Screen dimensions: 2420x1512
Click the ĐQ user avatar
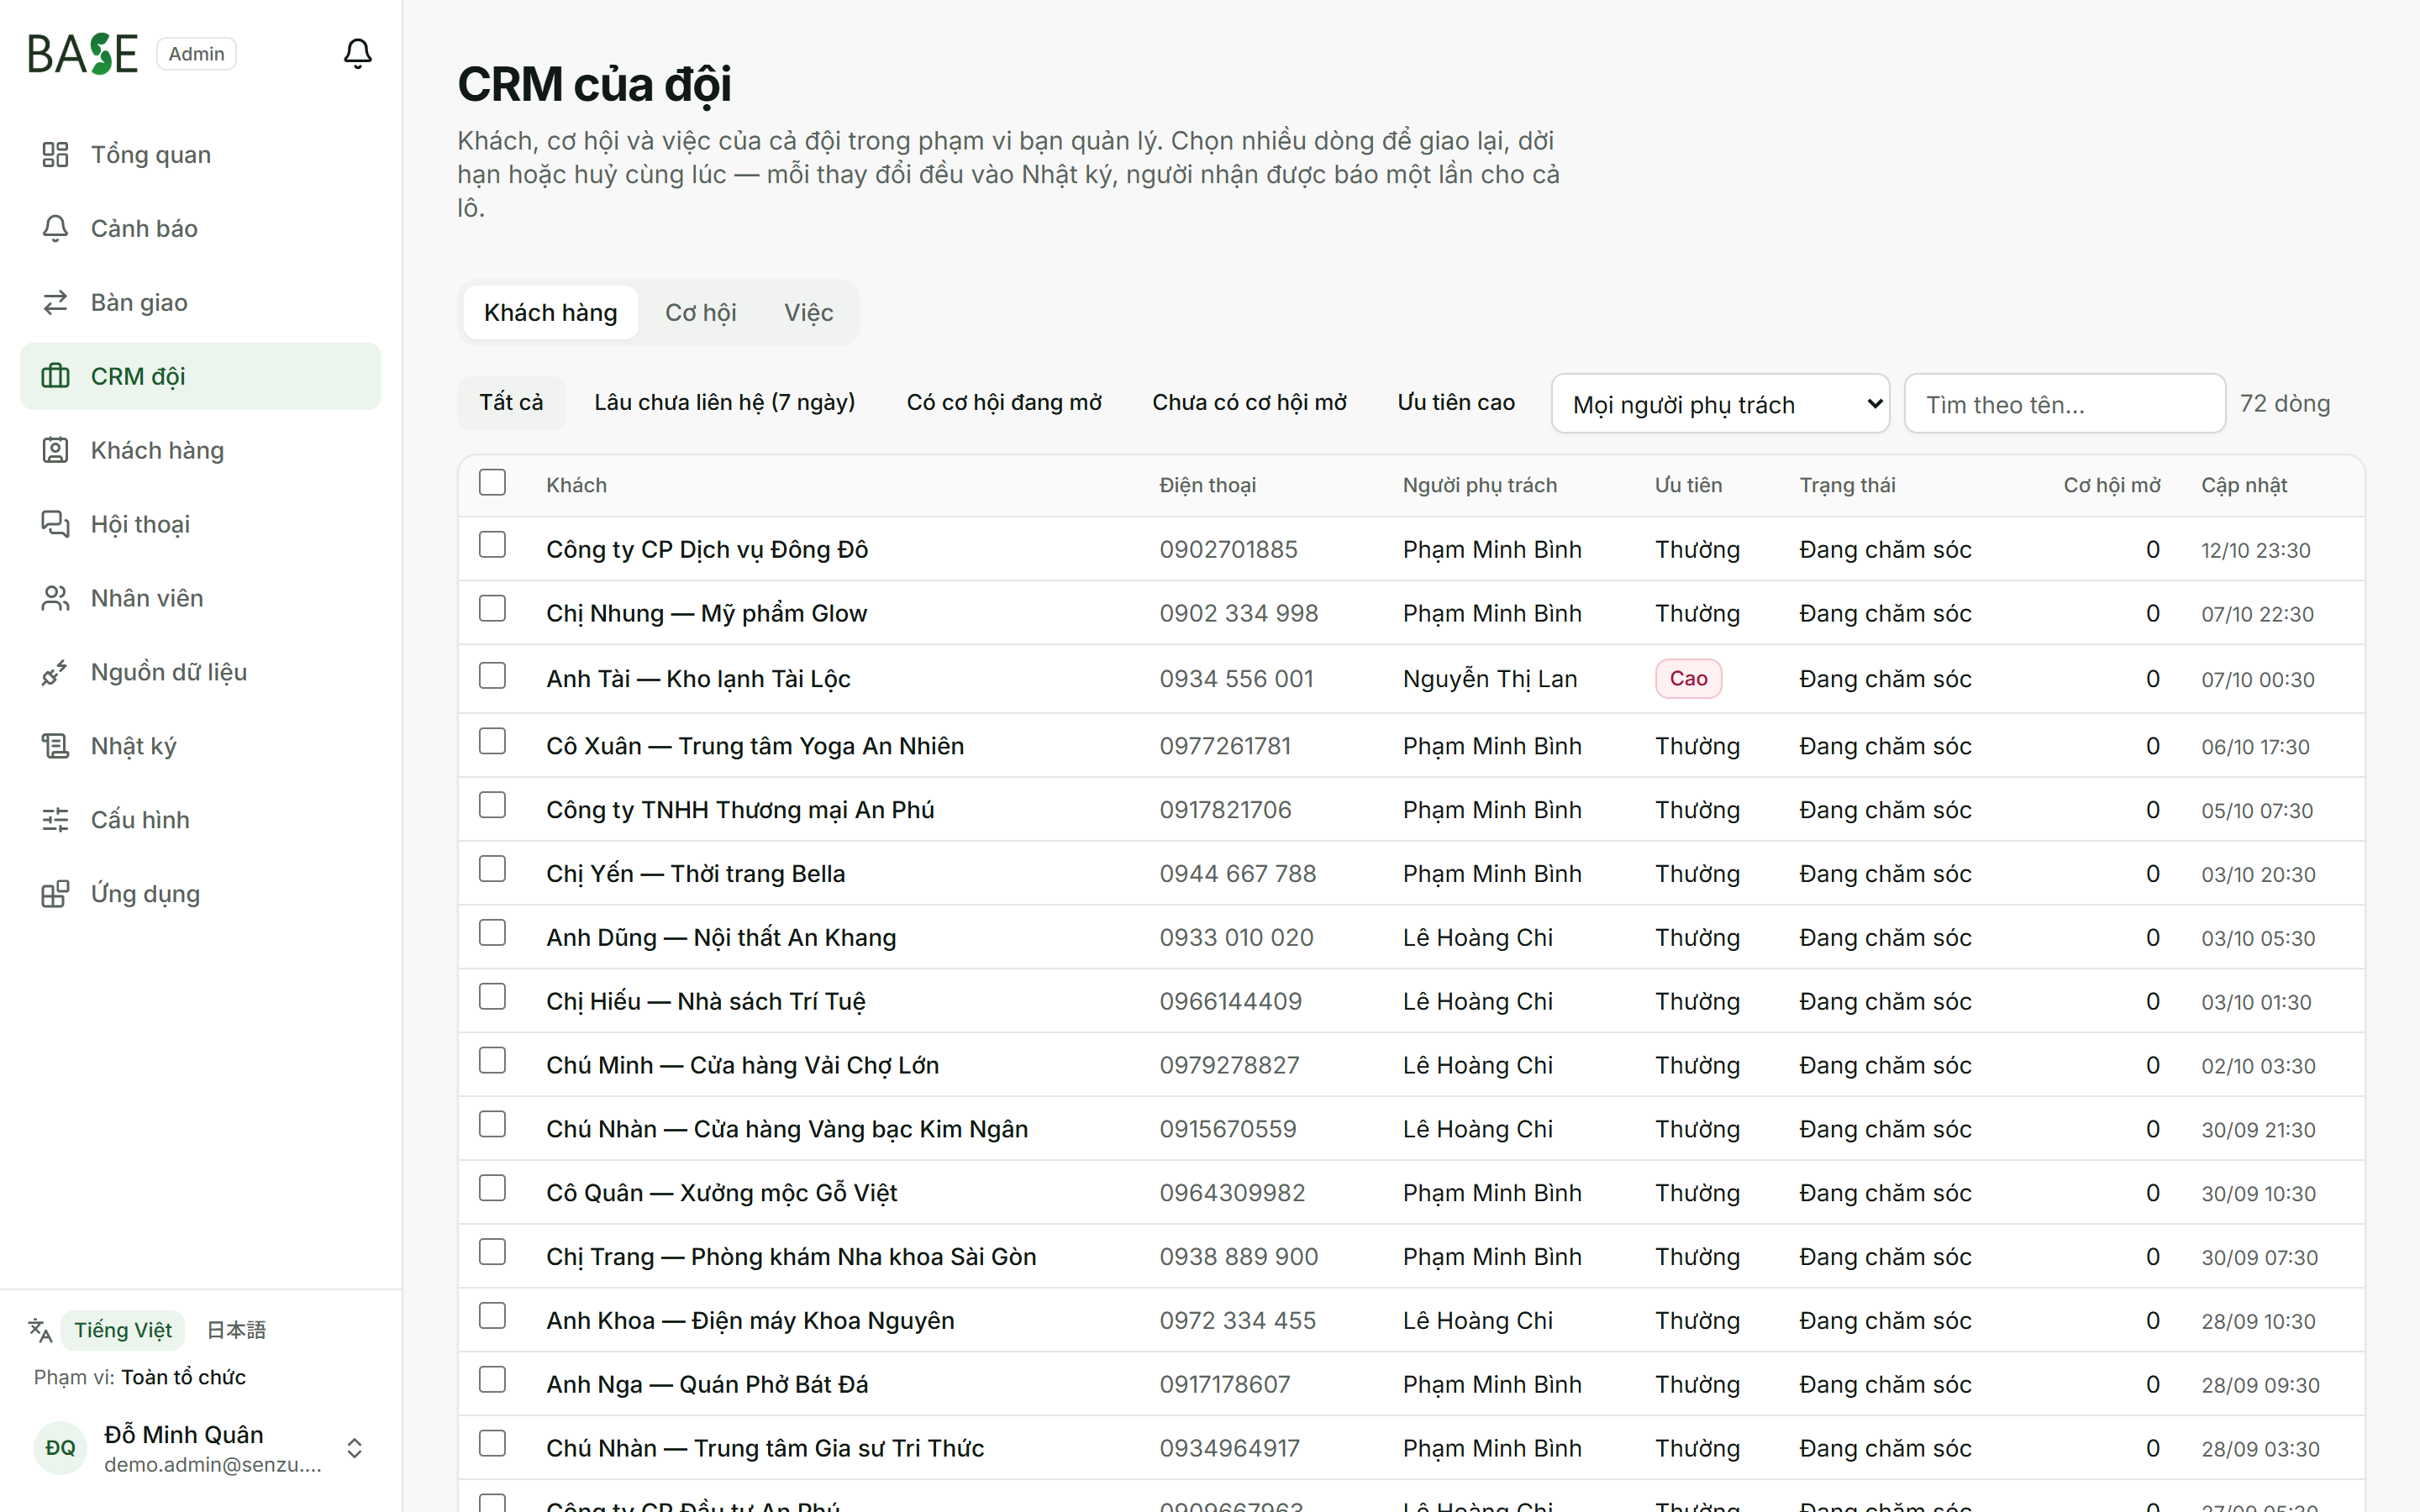(60, 1448)
